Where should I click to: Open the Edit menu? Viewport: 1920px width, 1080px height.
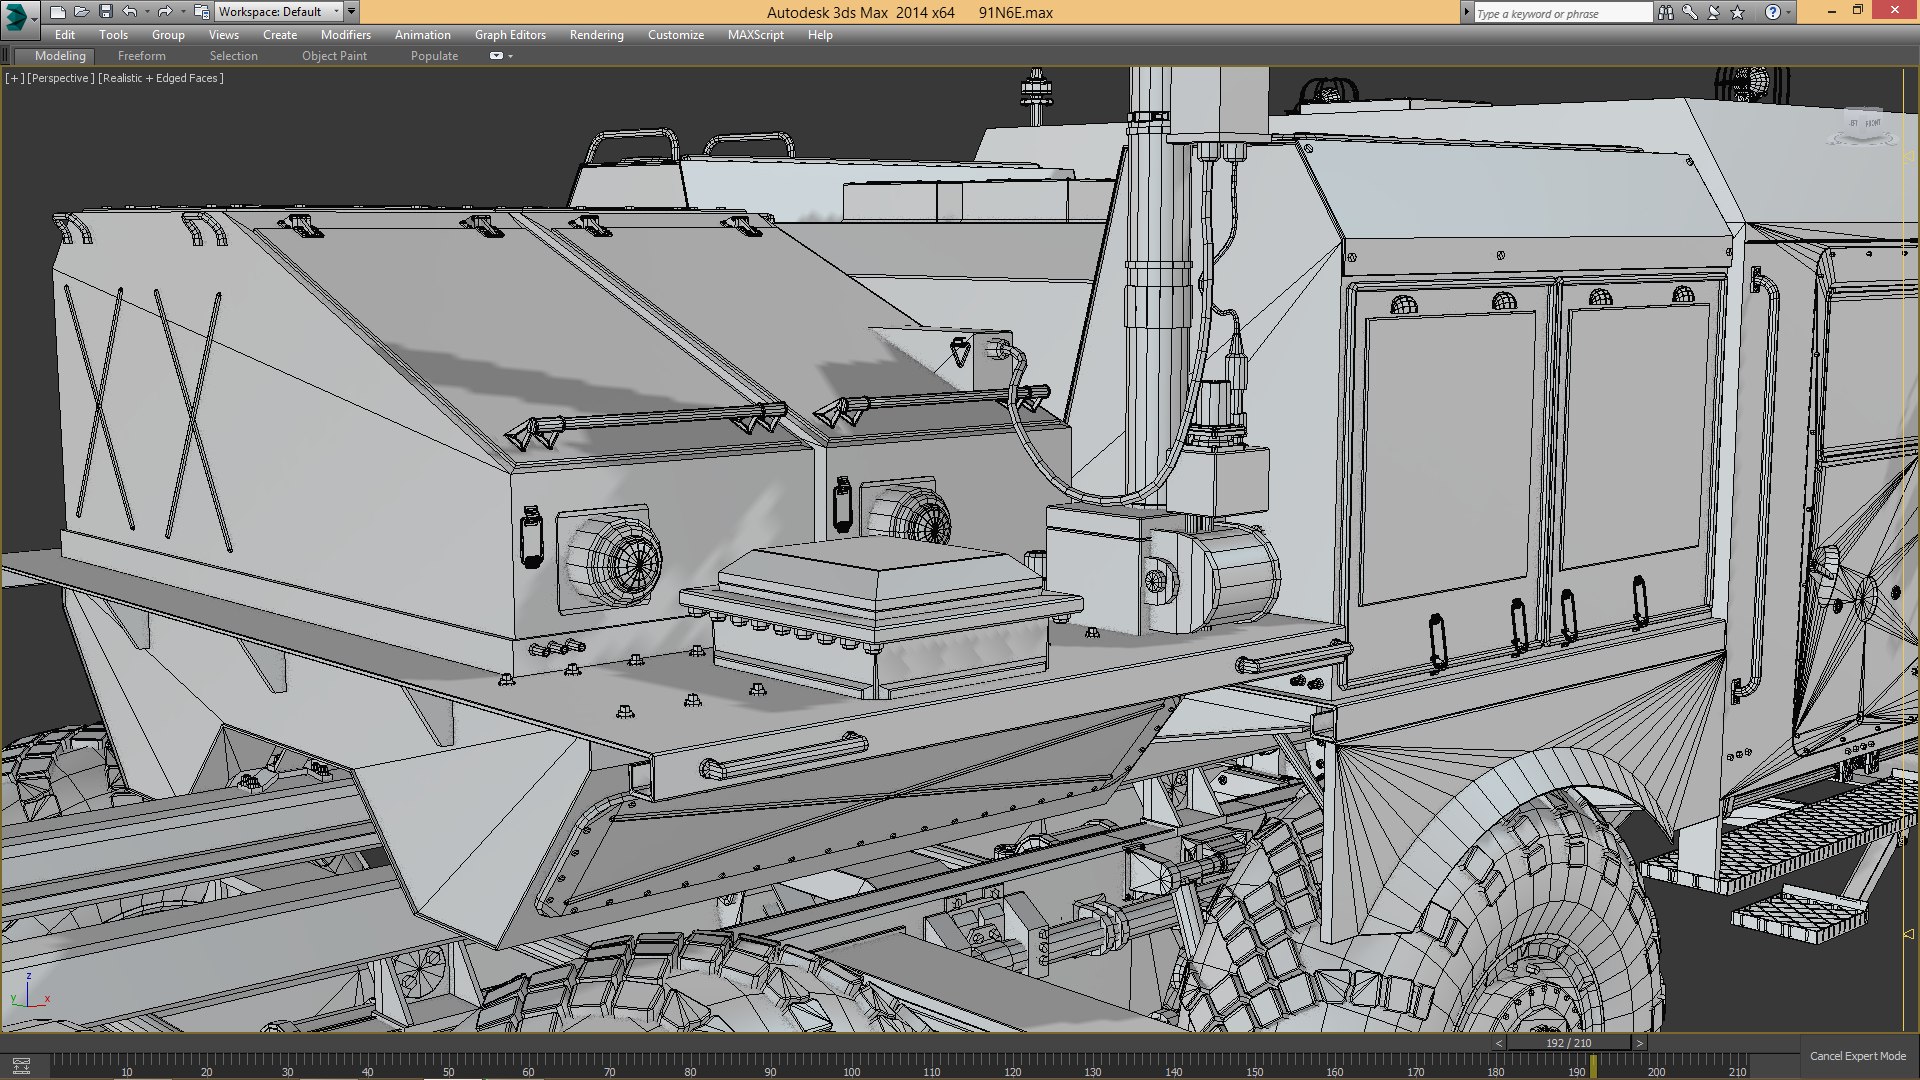coord(65,35)
